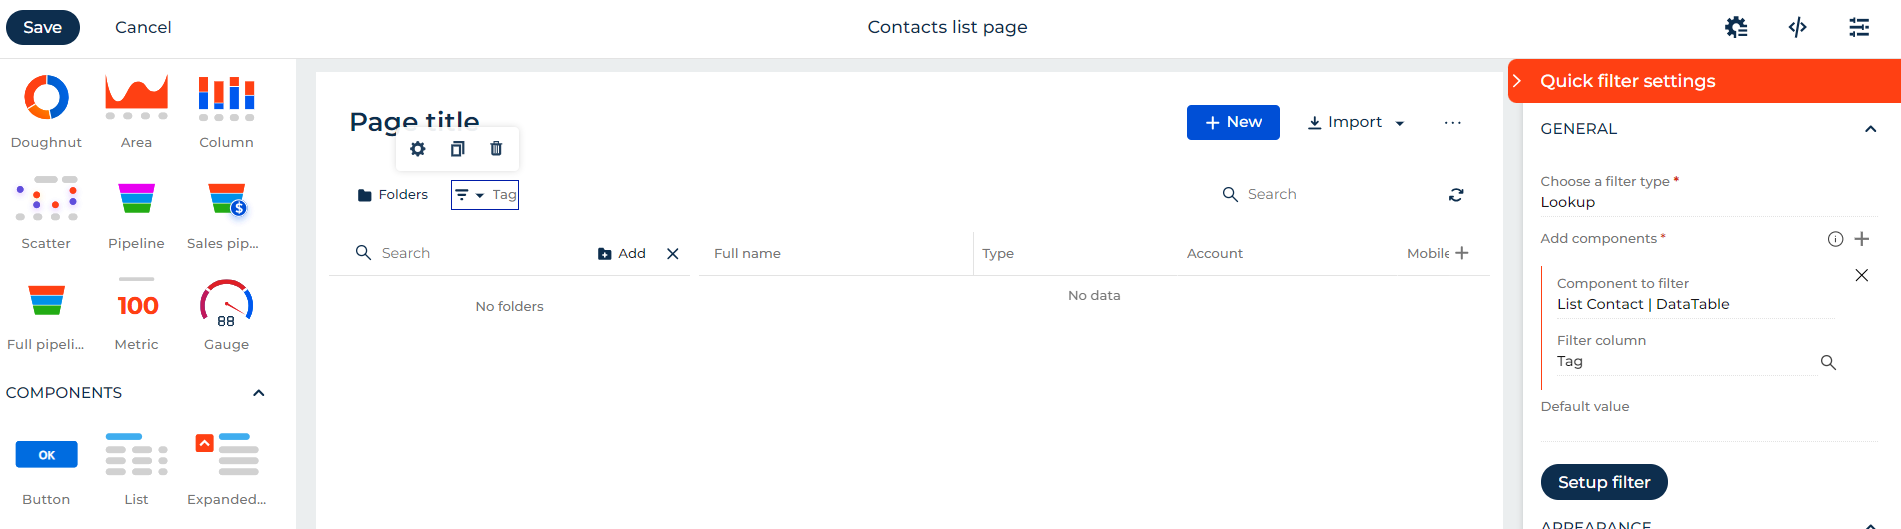Viewport: 1901px width, 529px height.
Task: Collapse the GENERAL settings section
Action: coord(1870,129)
